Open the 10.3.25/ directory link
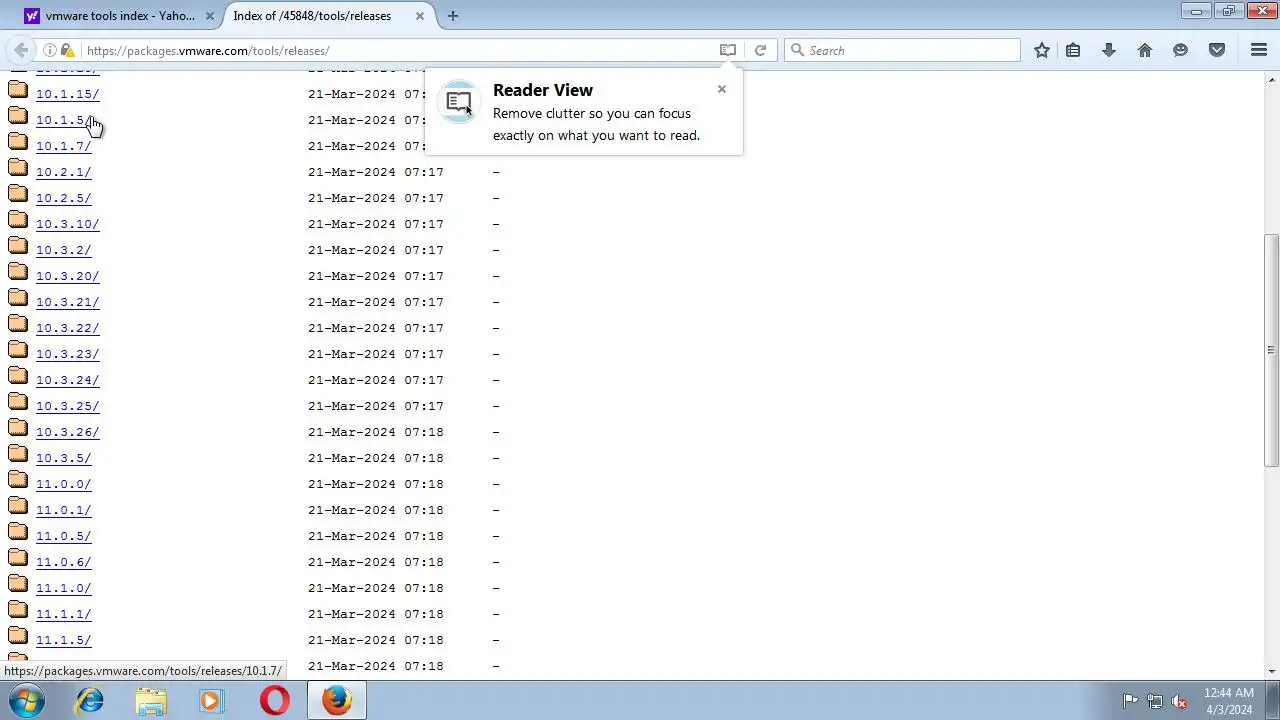 [67, 406]
